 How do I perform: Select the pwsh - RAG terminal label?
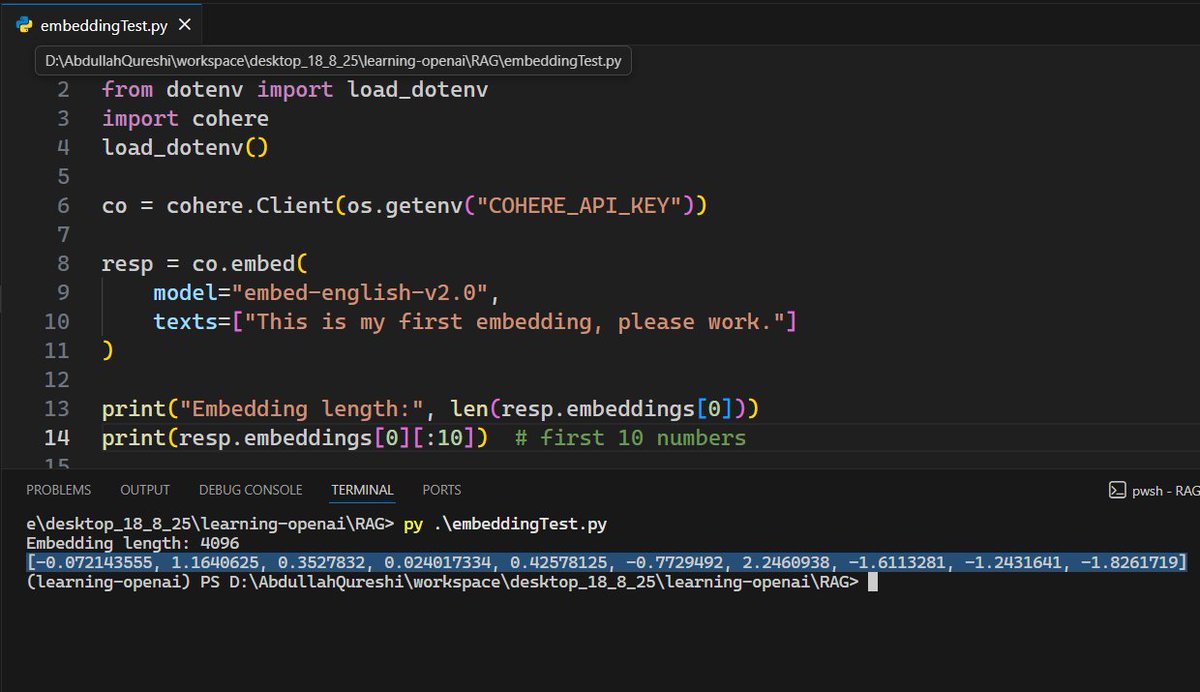click(1167, 491)
